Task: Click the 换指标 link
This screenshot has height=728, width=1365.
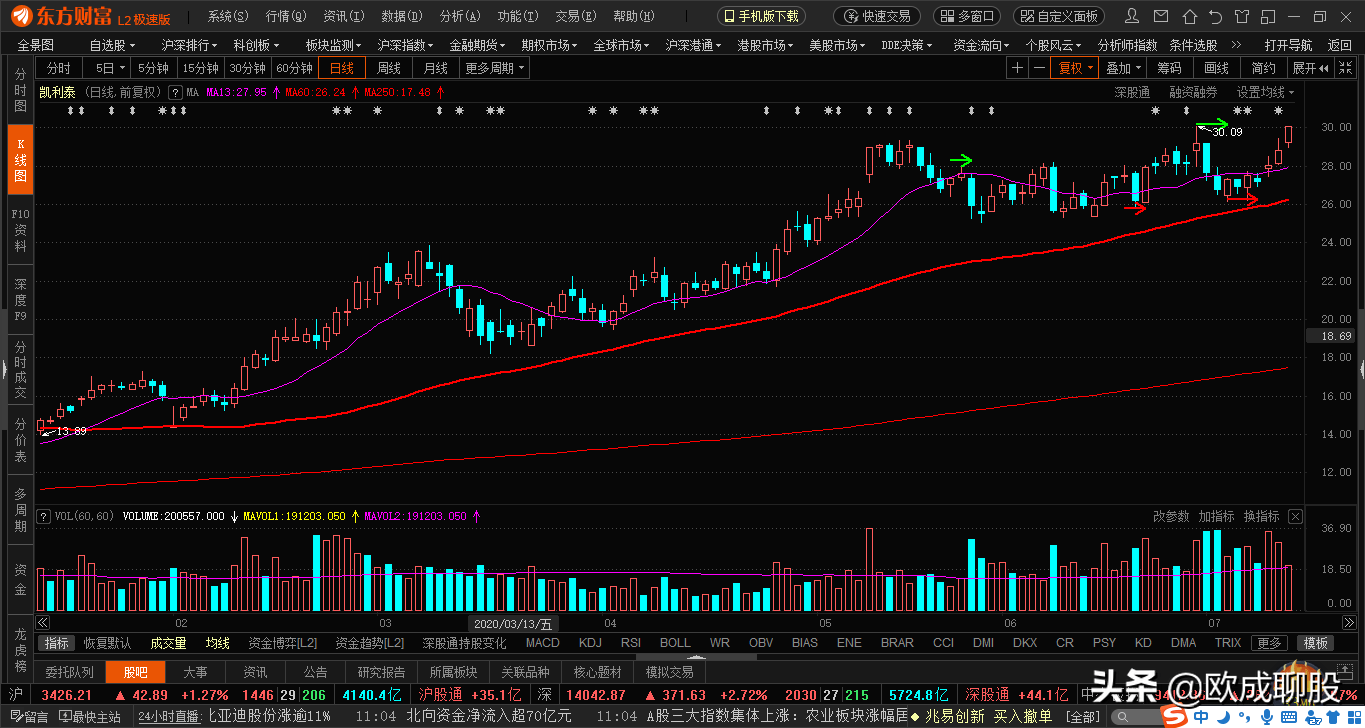Action: pos(1261,517)
